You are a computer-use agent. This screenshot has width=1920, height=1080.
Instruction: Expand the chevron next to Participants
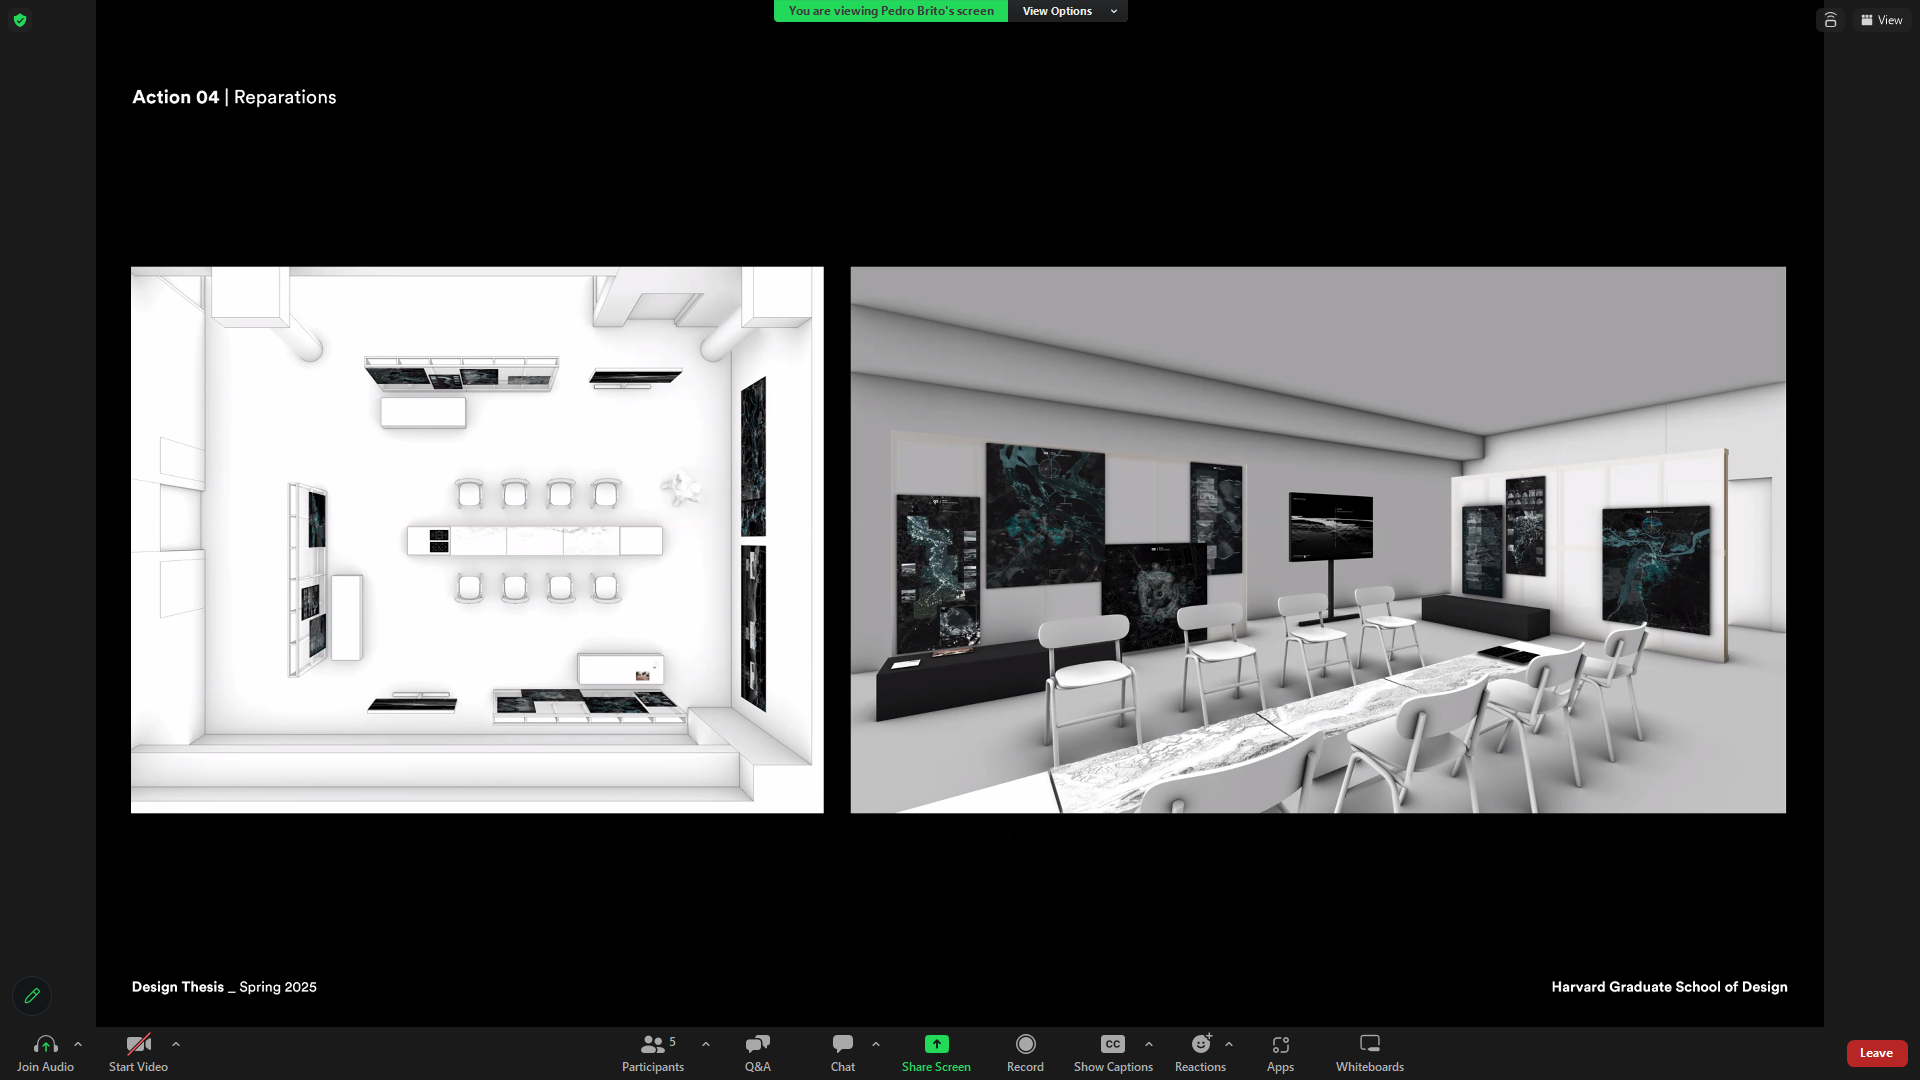tap(706, 1044)
